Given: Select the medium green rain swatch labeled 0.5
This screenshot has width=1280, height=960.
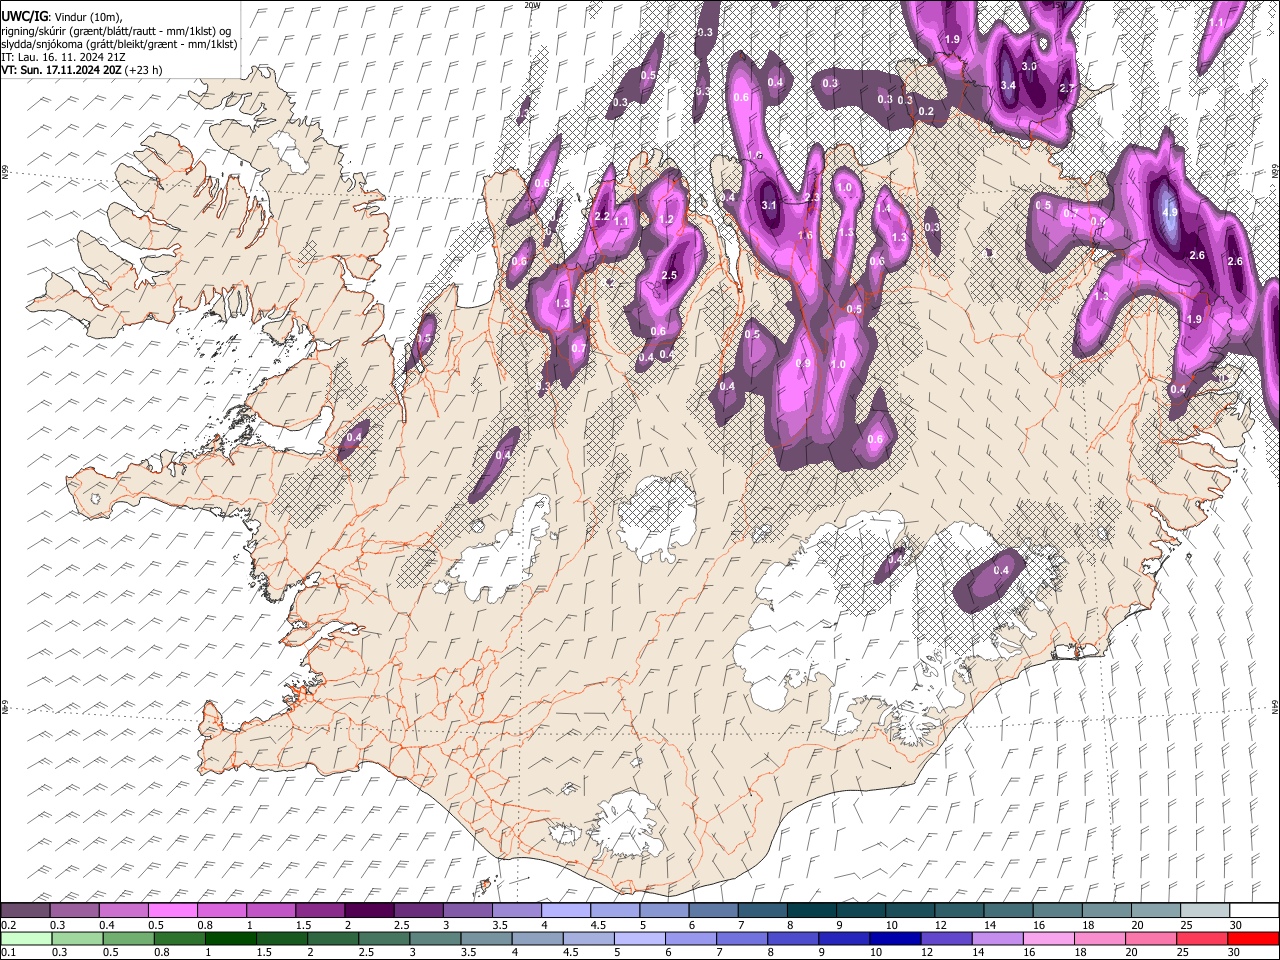Looking at the screenshot, I should coord(128,939).
